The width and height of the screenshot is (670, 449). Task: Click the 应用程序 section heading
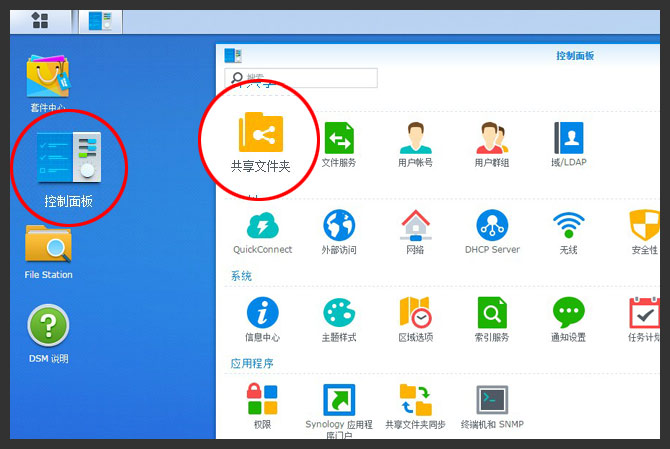pyautogui.click(x=252, y=364)
